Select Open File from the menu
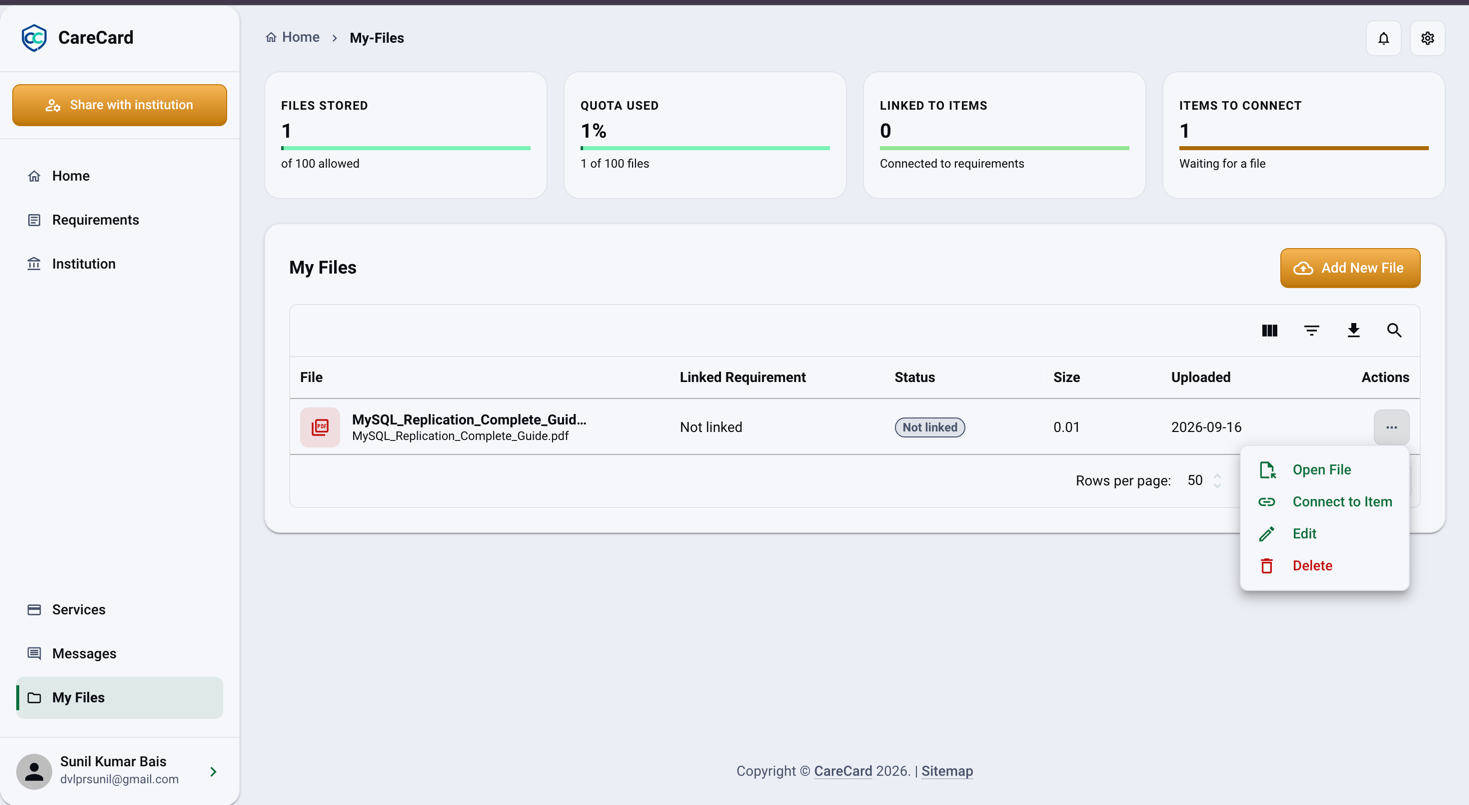Viewport: 1469px width, 805px height. point(1325,470)
